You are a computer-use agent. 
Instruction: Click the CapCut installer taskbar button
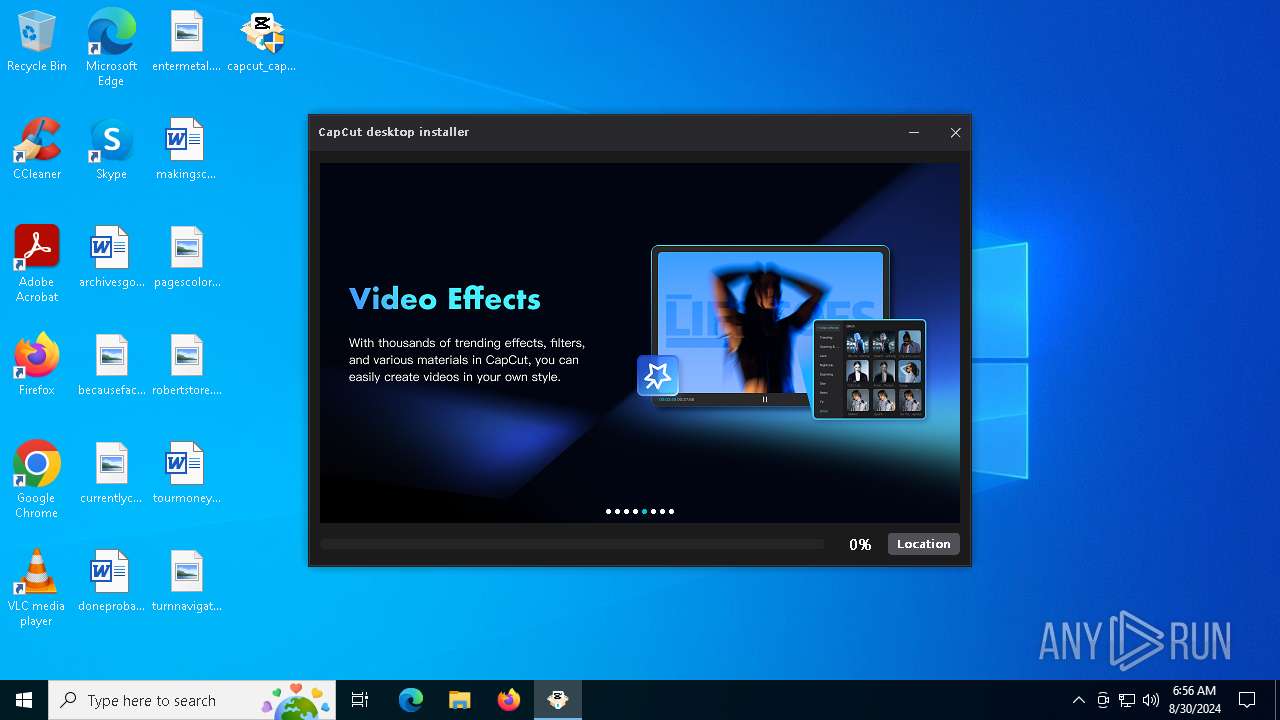click(x=558, y=700)
